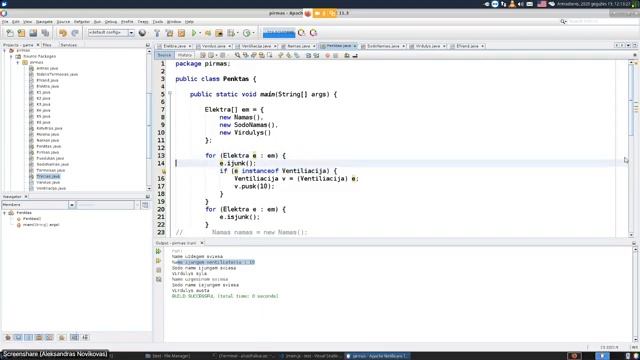Select K1.java in the project tree

[43, 93]
